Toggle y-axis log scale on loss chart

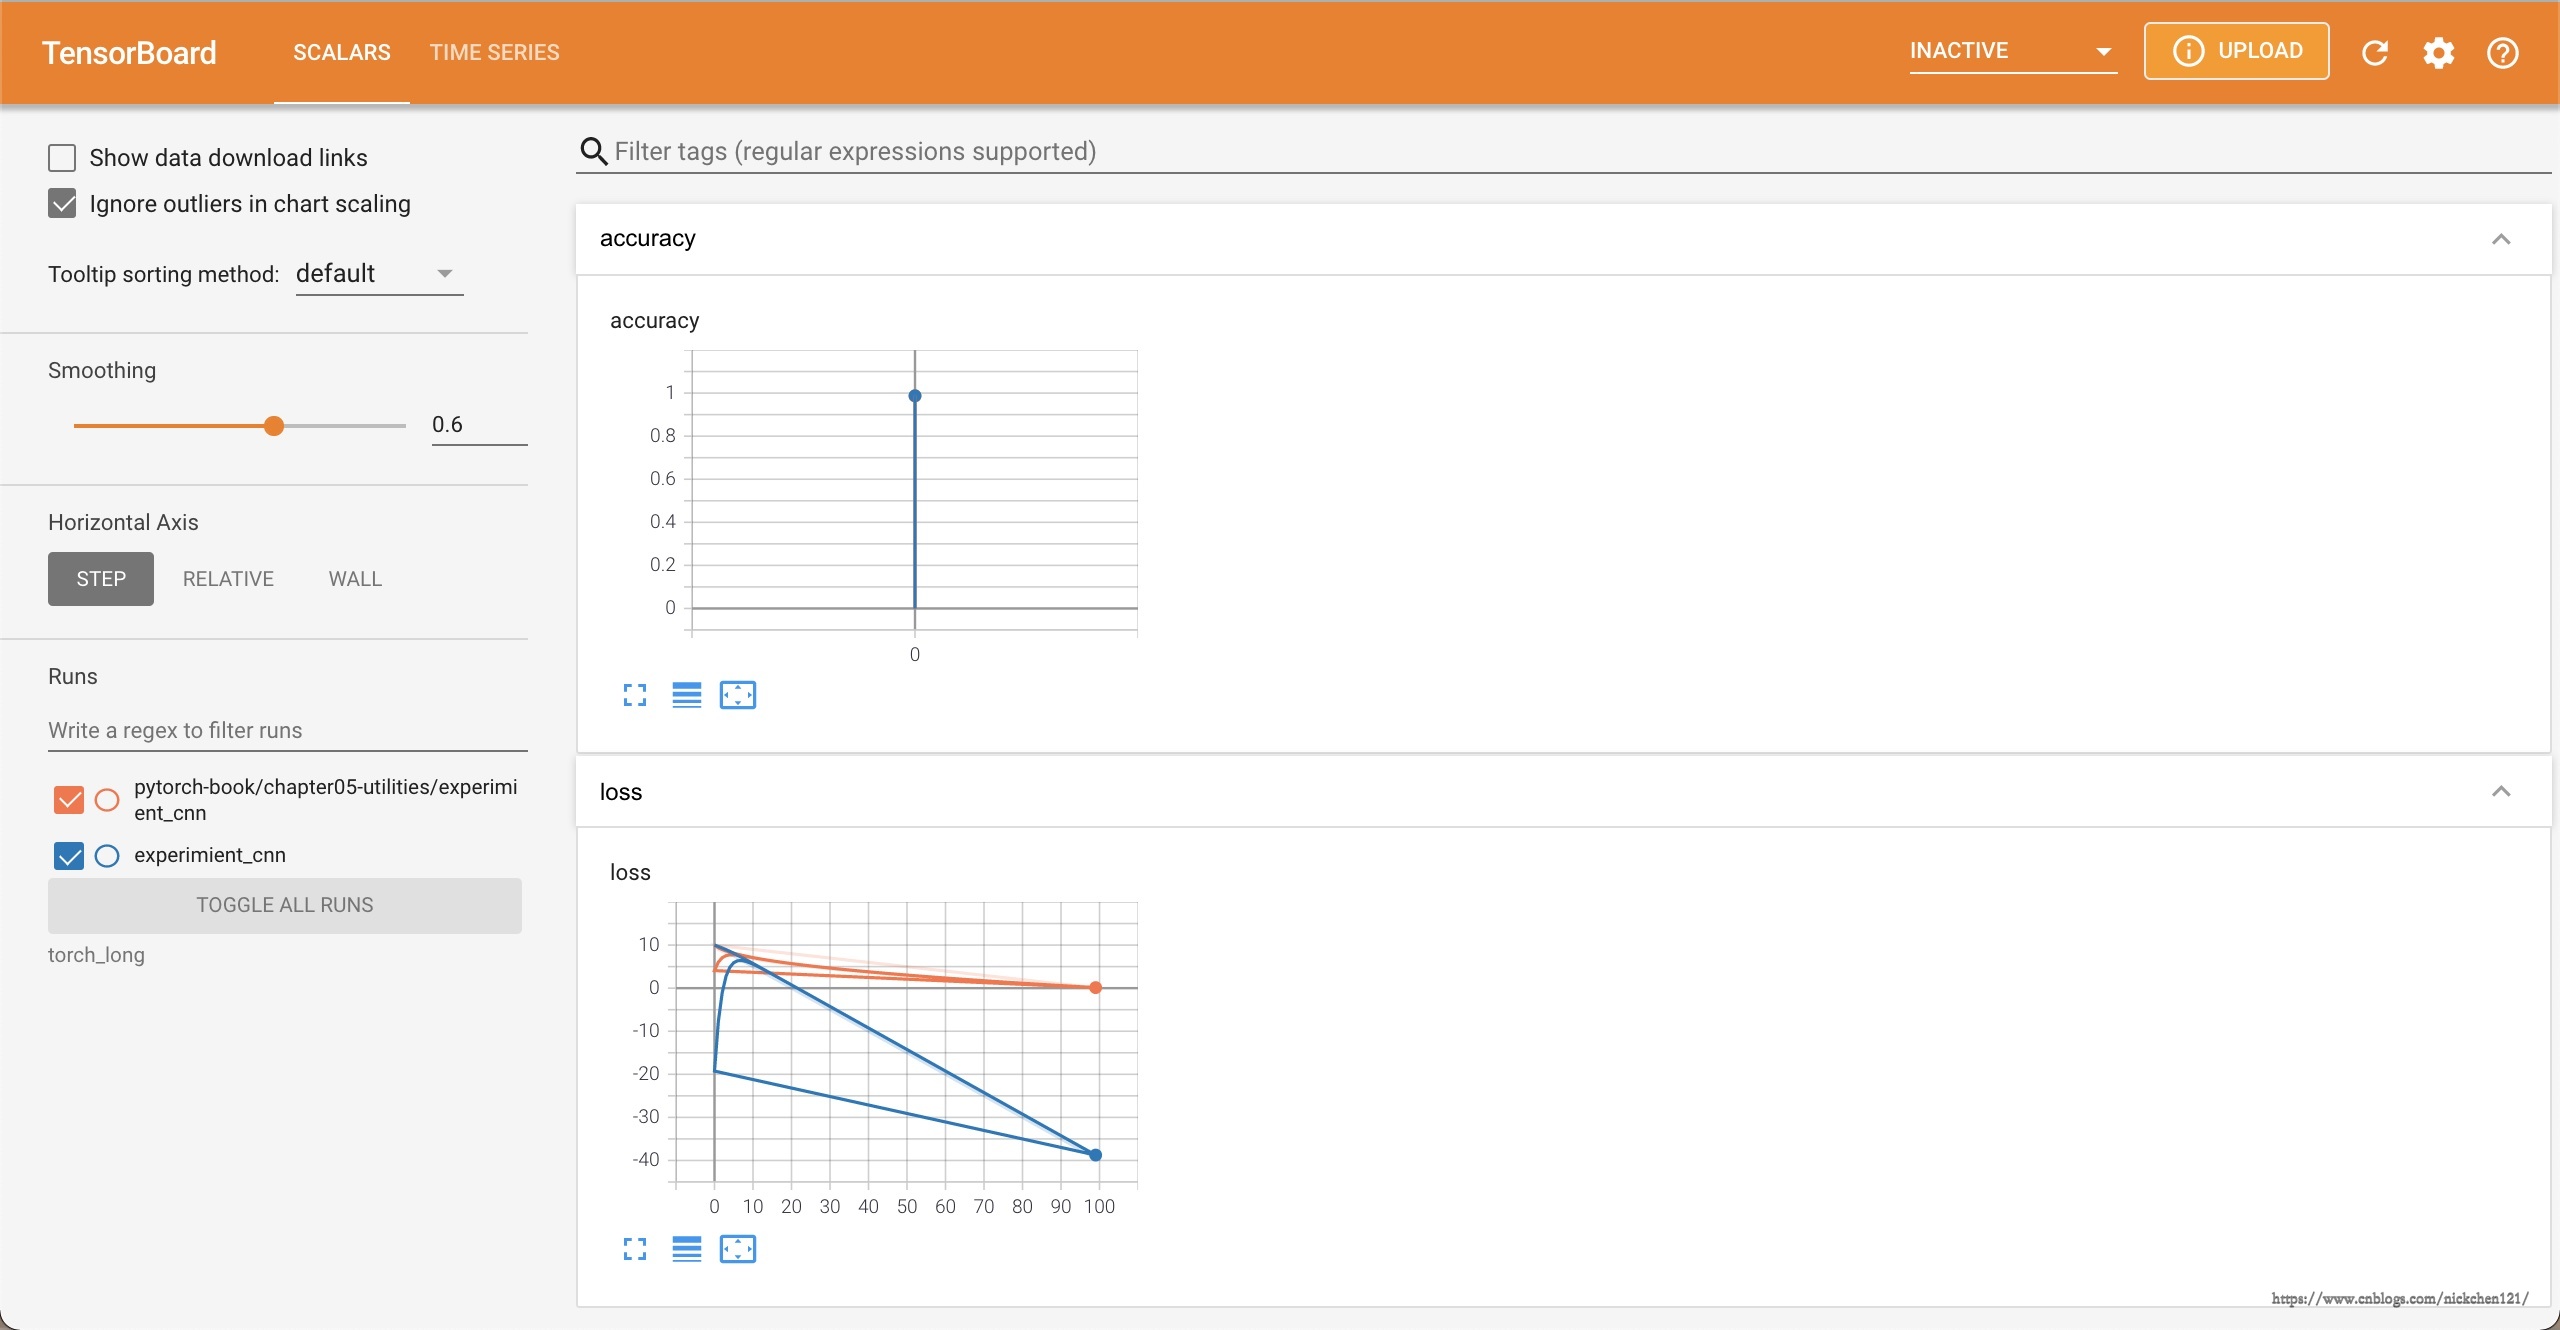[686, 1249]
